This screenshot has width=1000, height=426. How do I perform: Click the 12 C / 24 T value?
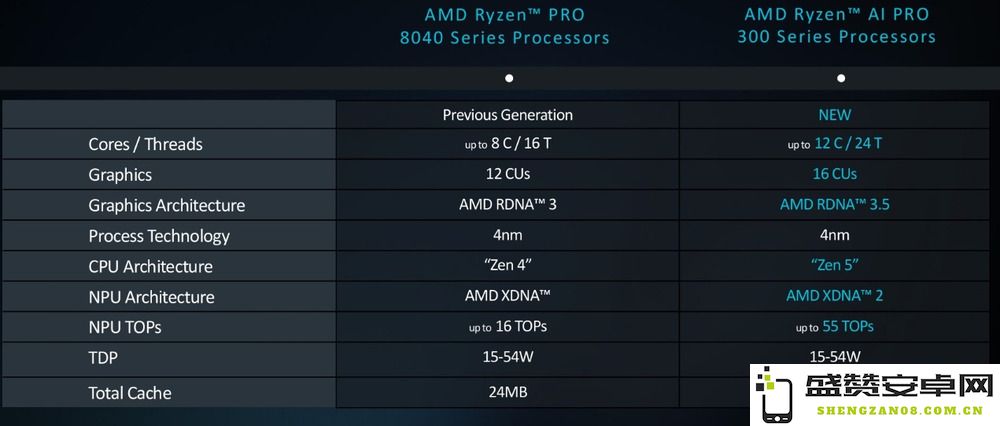point(848,143)
